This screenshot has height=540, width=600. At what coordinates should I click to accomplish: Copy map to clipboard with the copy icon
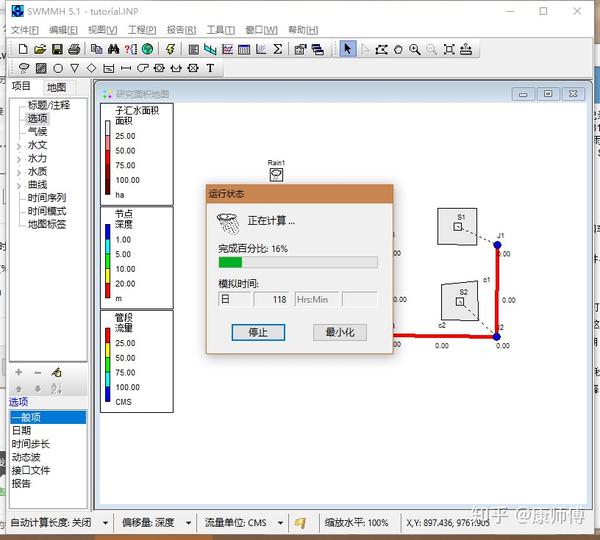click(x=96, y=49)
